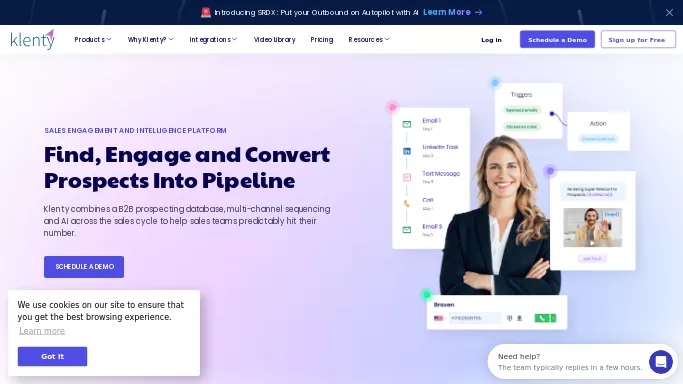The height and width of the screenshot is (384, 683).
Task: Click the Learn More arrow in banner
Action: pos(478,12)
